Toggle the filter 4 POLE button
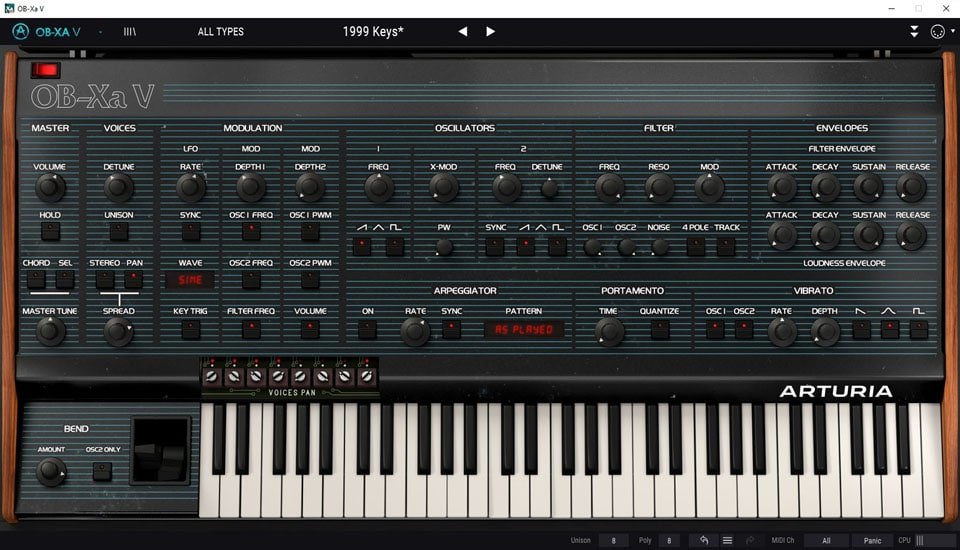The width and height of the screenshot is (960, 550). [696, 246]
